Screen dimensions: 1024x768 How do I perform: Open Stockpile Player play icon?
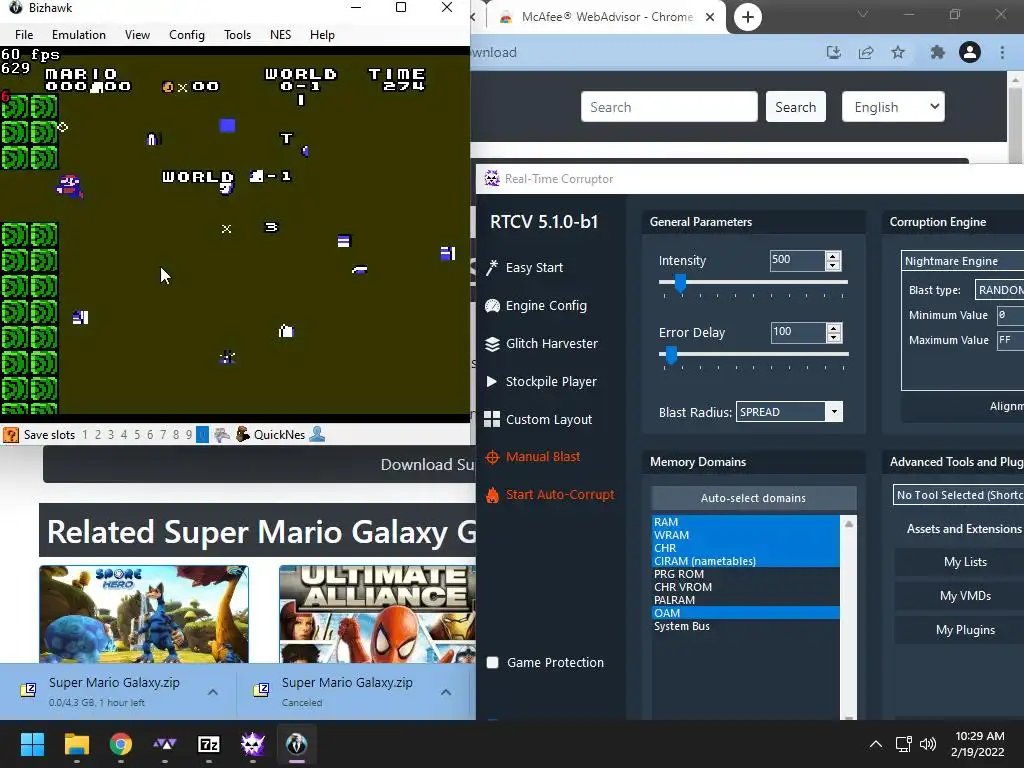coord(492,381)
